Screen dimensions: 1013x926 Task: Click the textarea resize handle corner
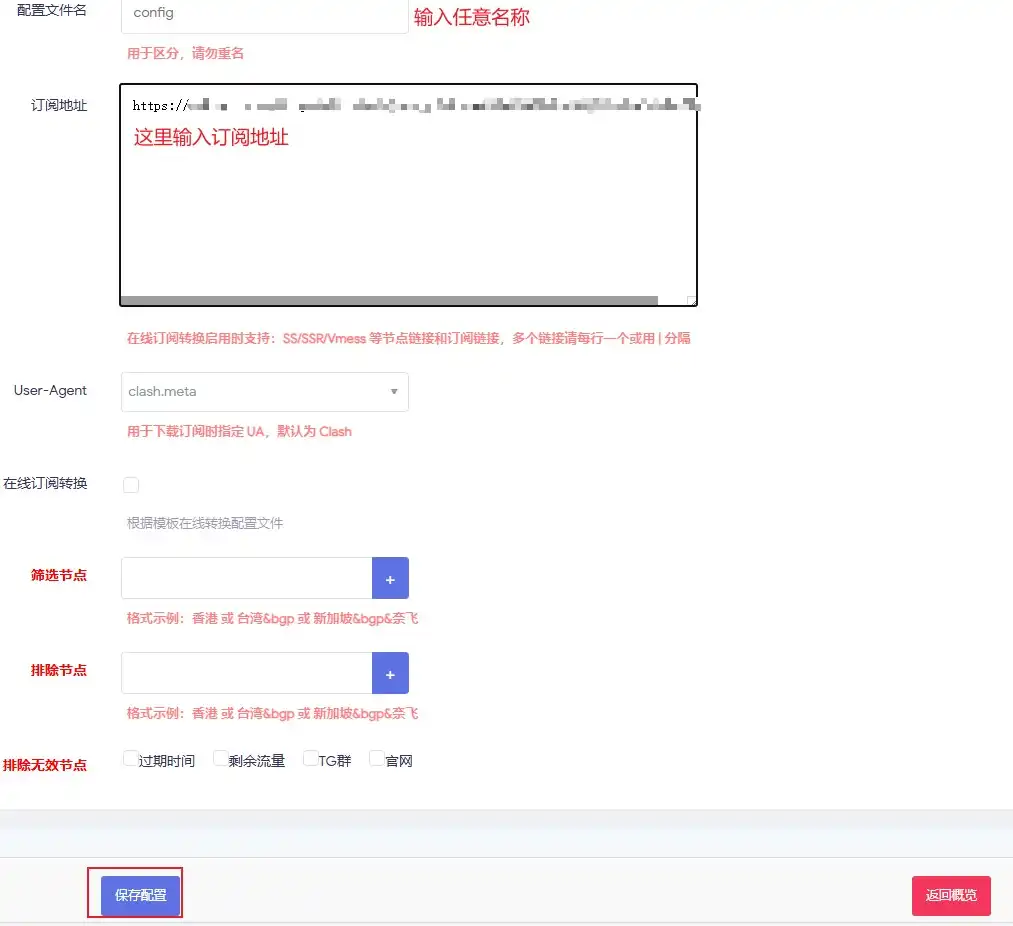pyautogui.click(x=691, y=300)
